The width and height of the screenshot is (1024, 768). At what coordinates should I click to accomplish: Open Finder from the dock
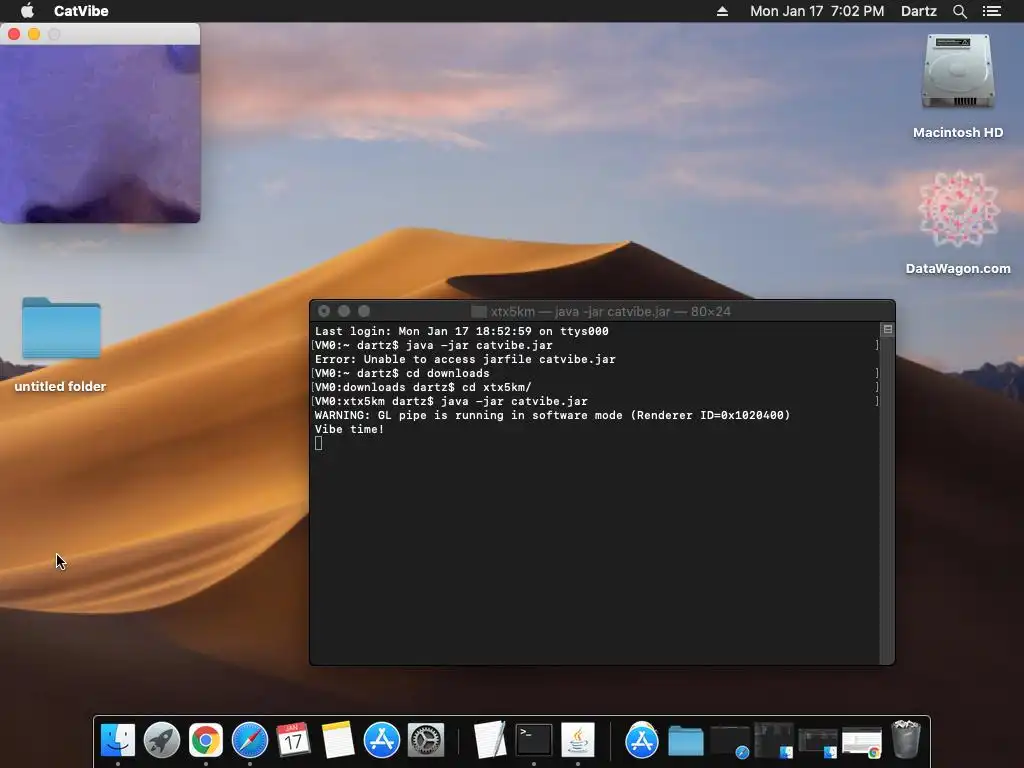pyautogui.click(x=118, y=741)
